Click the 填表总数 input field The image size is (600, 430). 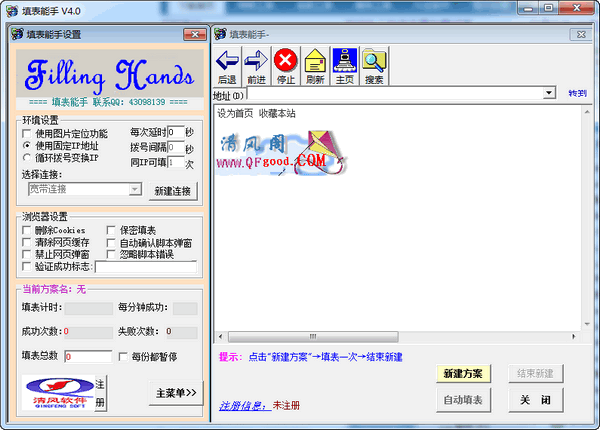pos(88,356)
